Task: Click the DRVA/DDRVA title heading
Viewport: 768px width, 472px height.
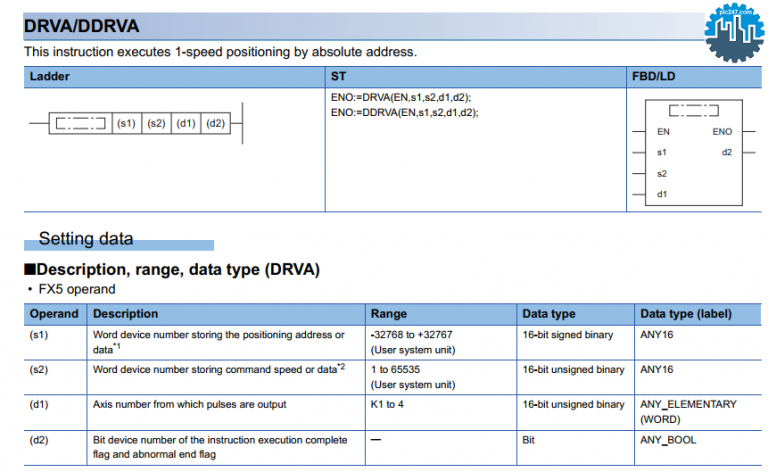Action: (x=82, y=25)
